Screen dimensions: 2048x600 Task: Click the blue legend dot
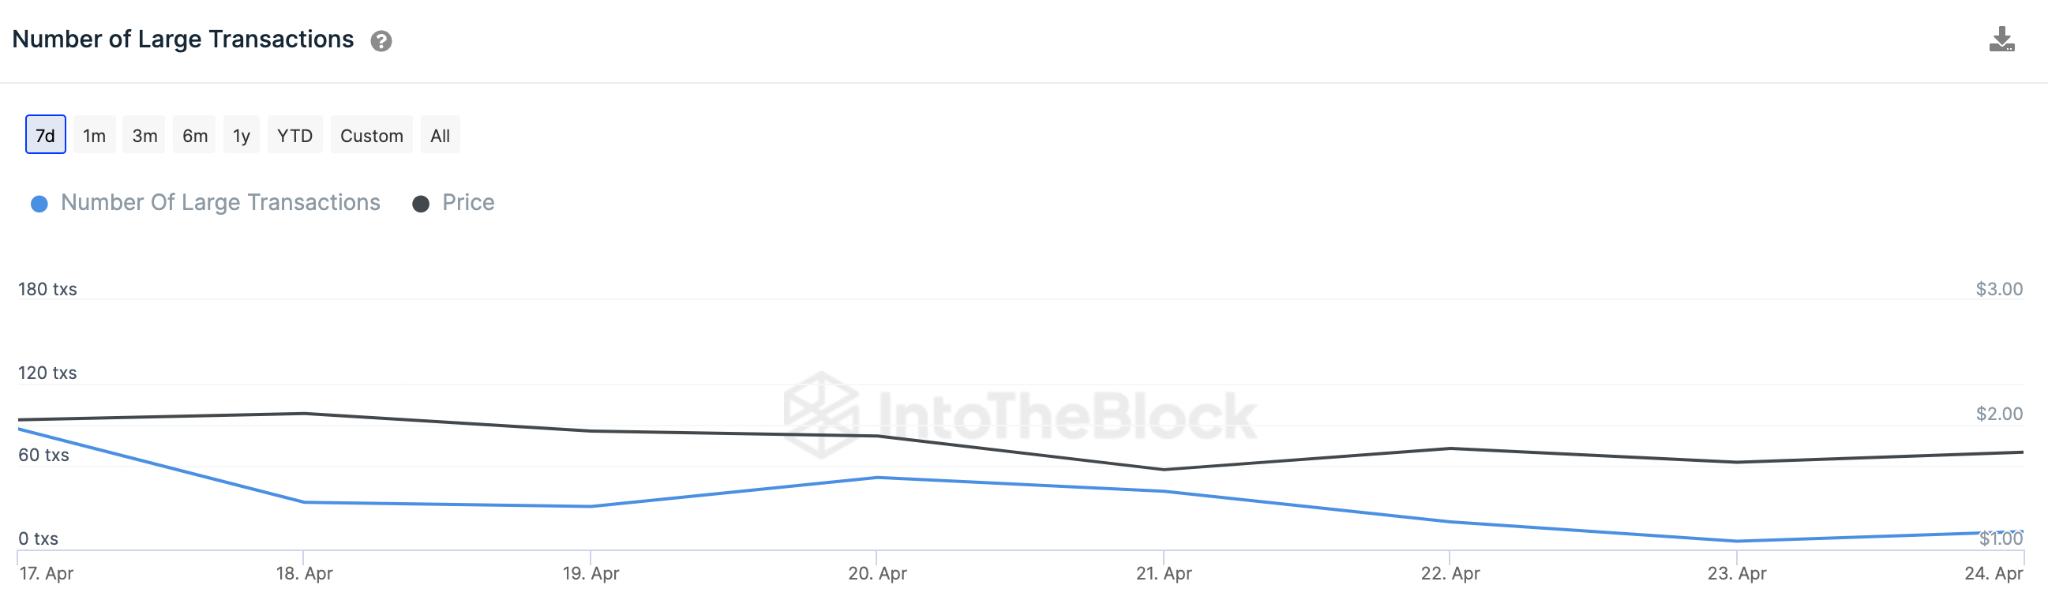pos(39,204)
